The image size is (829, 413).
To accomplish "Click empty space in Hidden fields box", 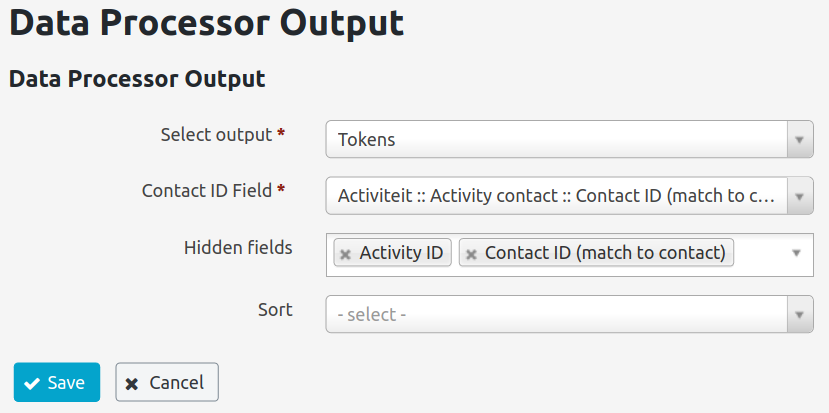I will (761, 254).
